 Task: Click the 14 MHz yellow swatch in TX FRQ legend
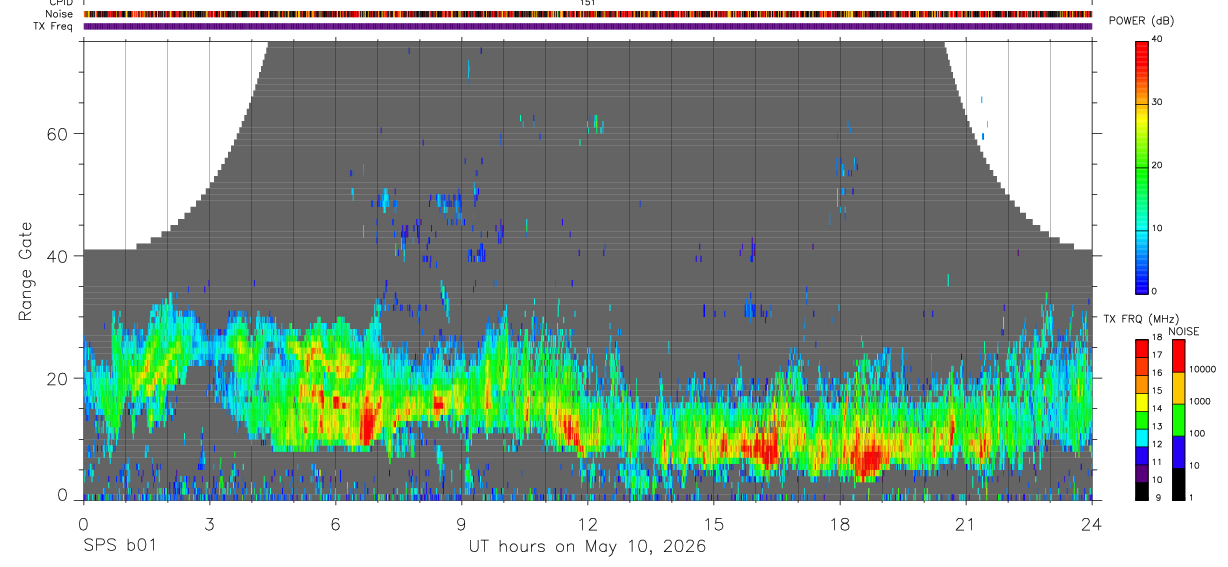(x=1142, y=402)
